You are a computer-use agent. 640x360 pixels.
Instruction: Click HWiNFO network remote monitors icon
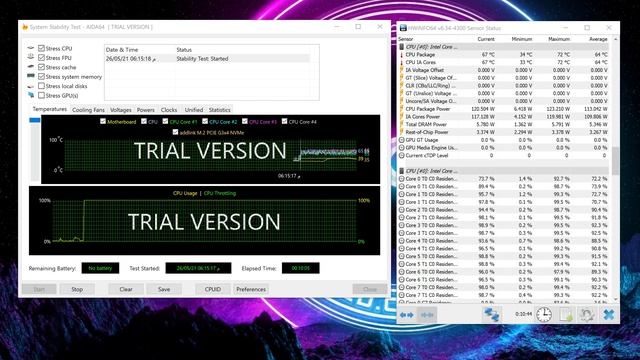coord(491,315)
